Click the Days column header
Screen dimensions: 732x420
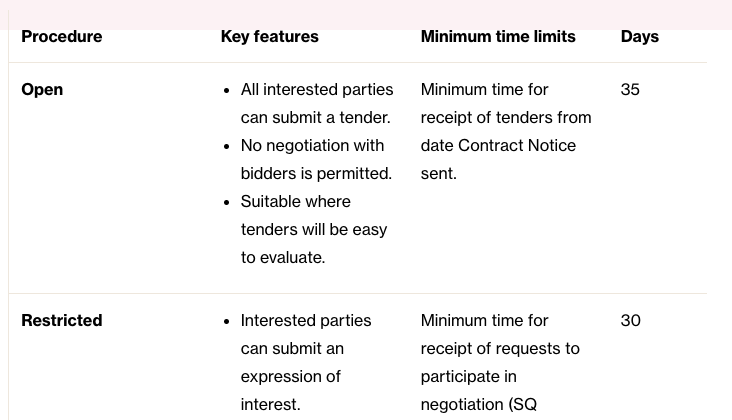click(x=639, y=36)
